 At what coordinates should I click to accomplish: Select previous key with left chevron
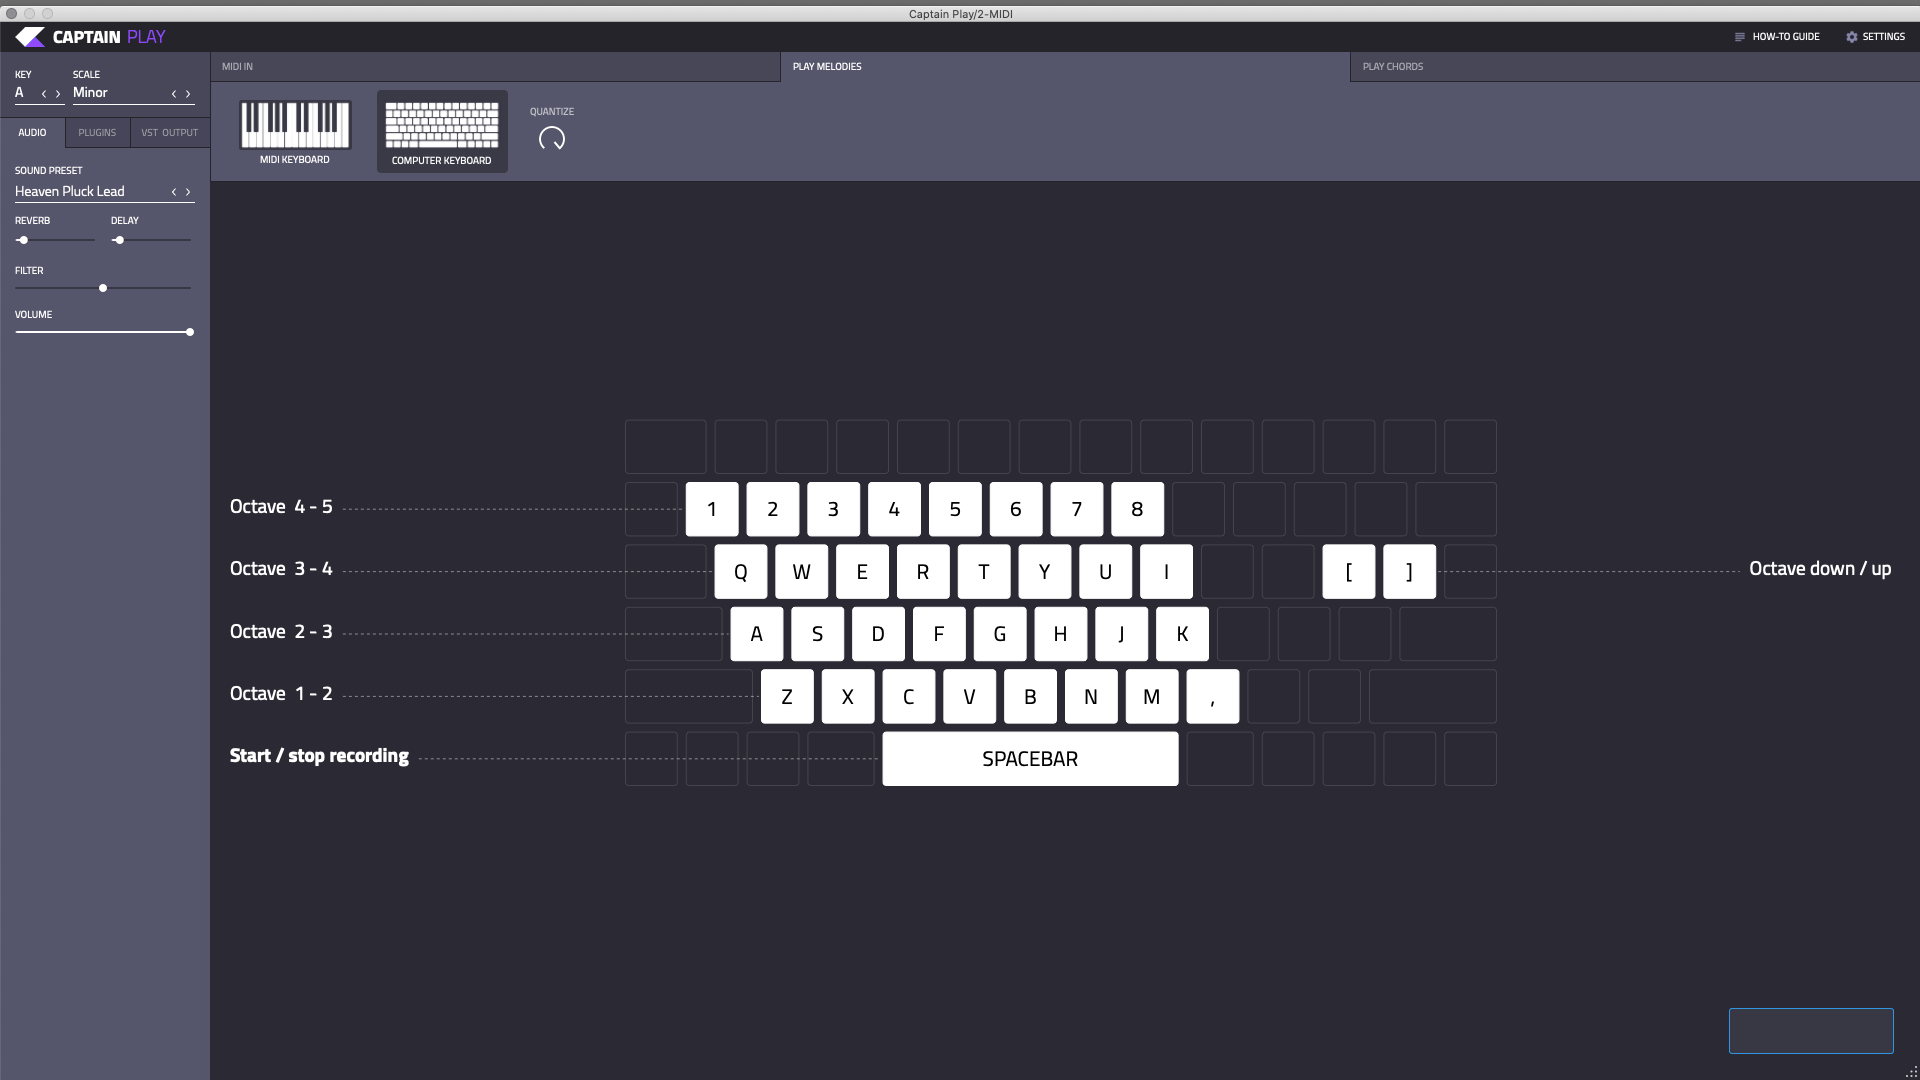[44, 94]
